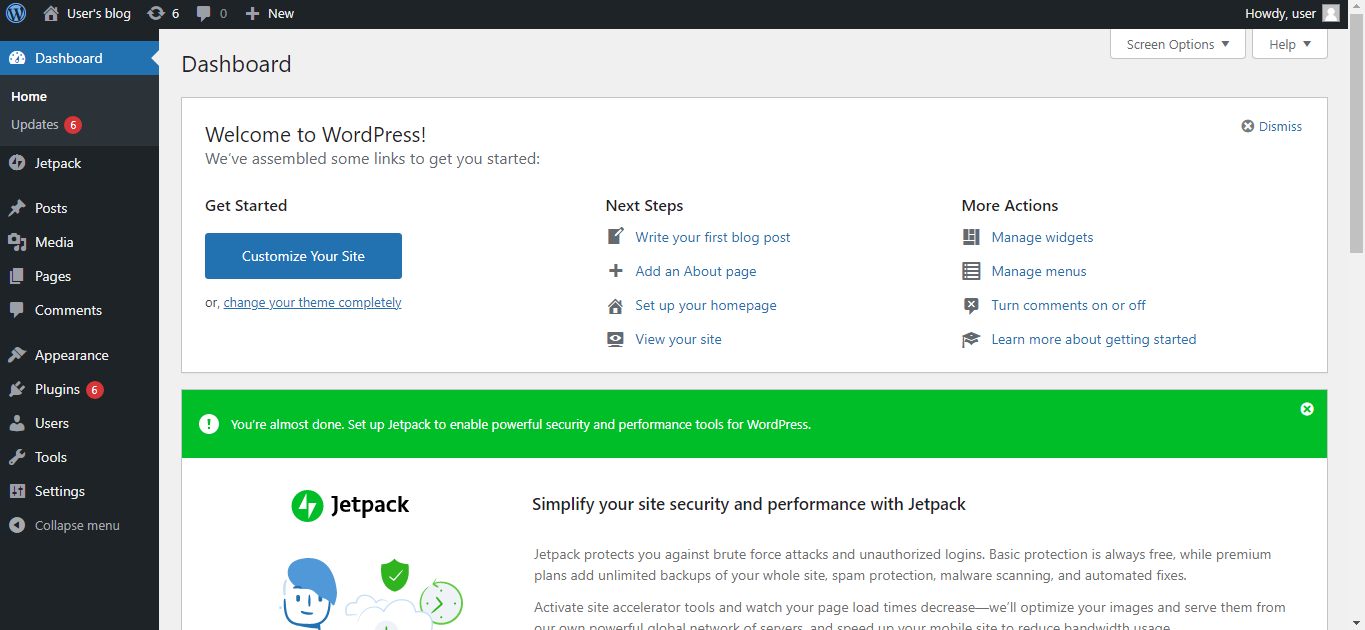
Task: Select Home submenu item
Action: (x=29, y=96)
